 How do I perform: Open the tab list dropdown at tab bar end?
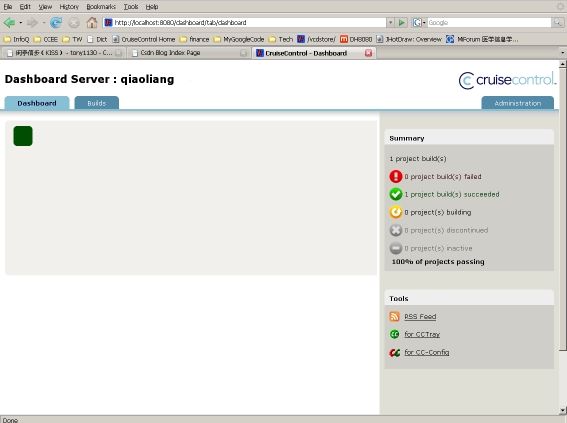tap(563, 53)
